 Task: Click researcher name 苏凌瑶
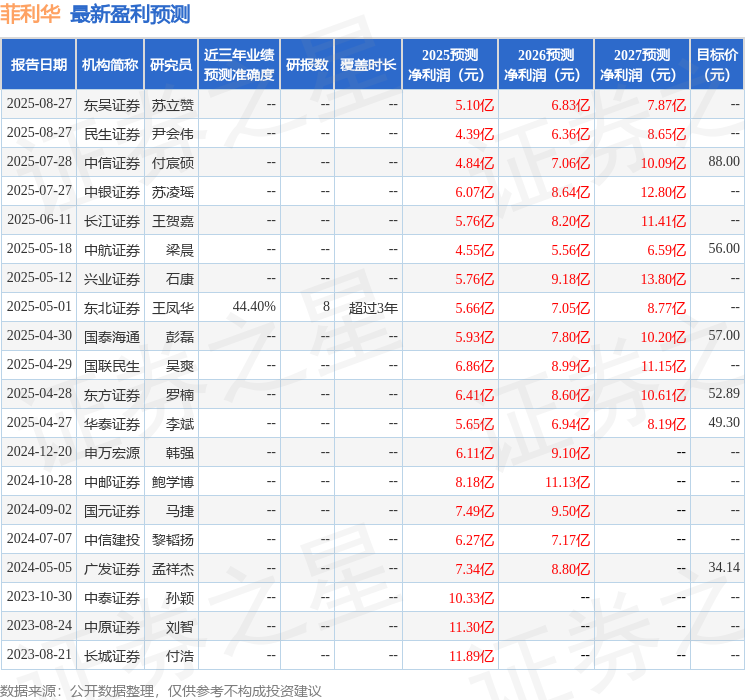pos(173,192)
